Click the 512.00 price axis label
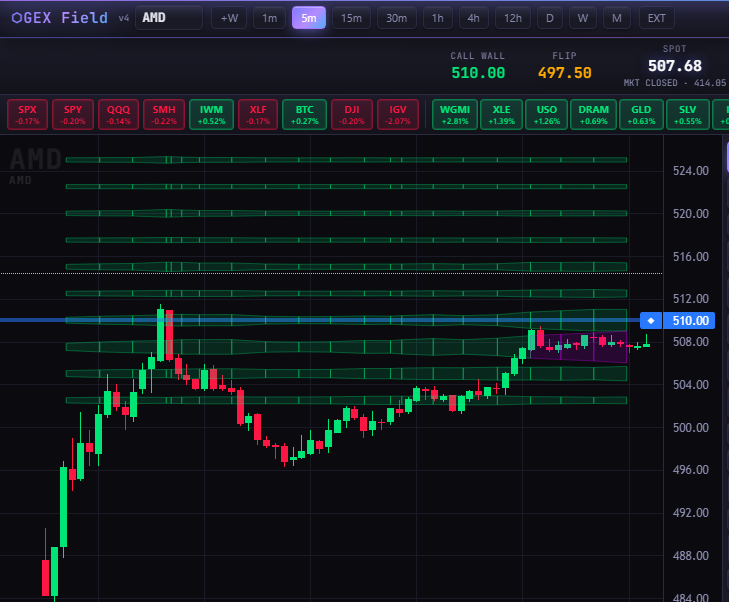Image resolution: width=729 pixels, height=602 pixels. (x=691, y=298)
